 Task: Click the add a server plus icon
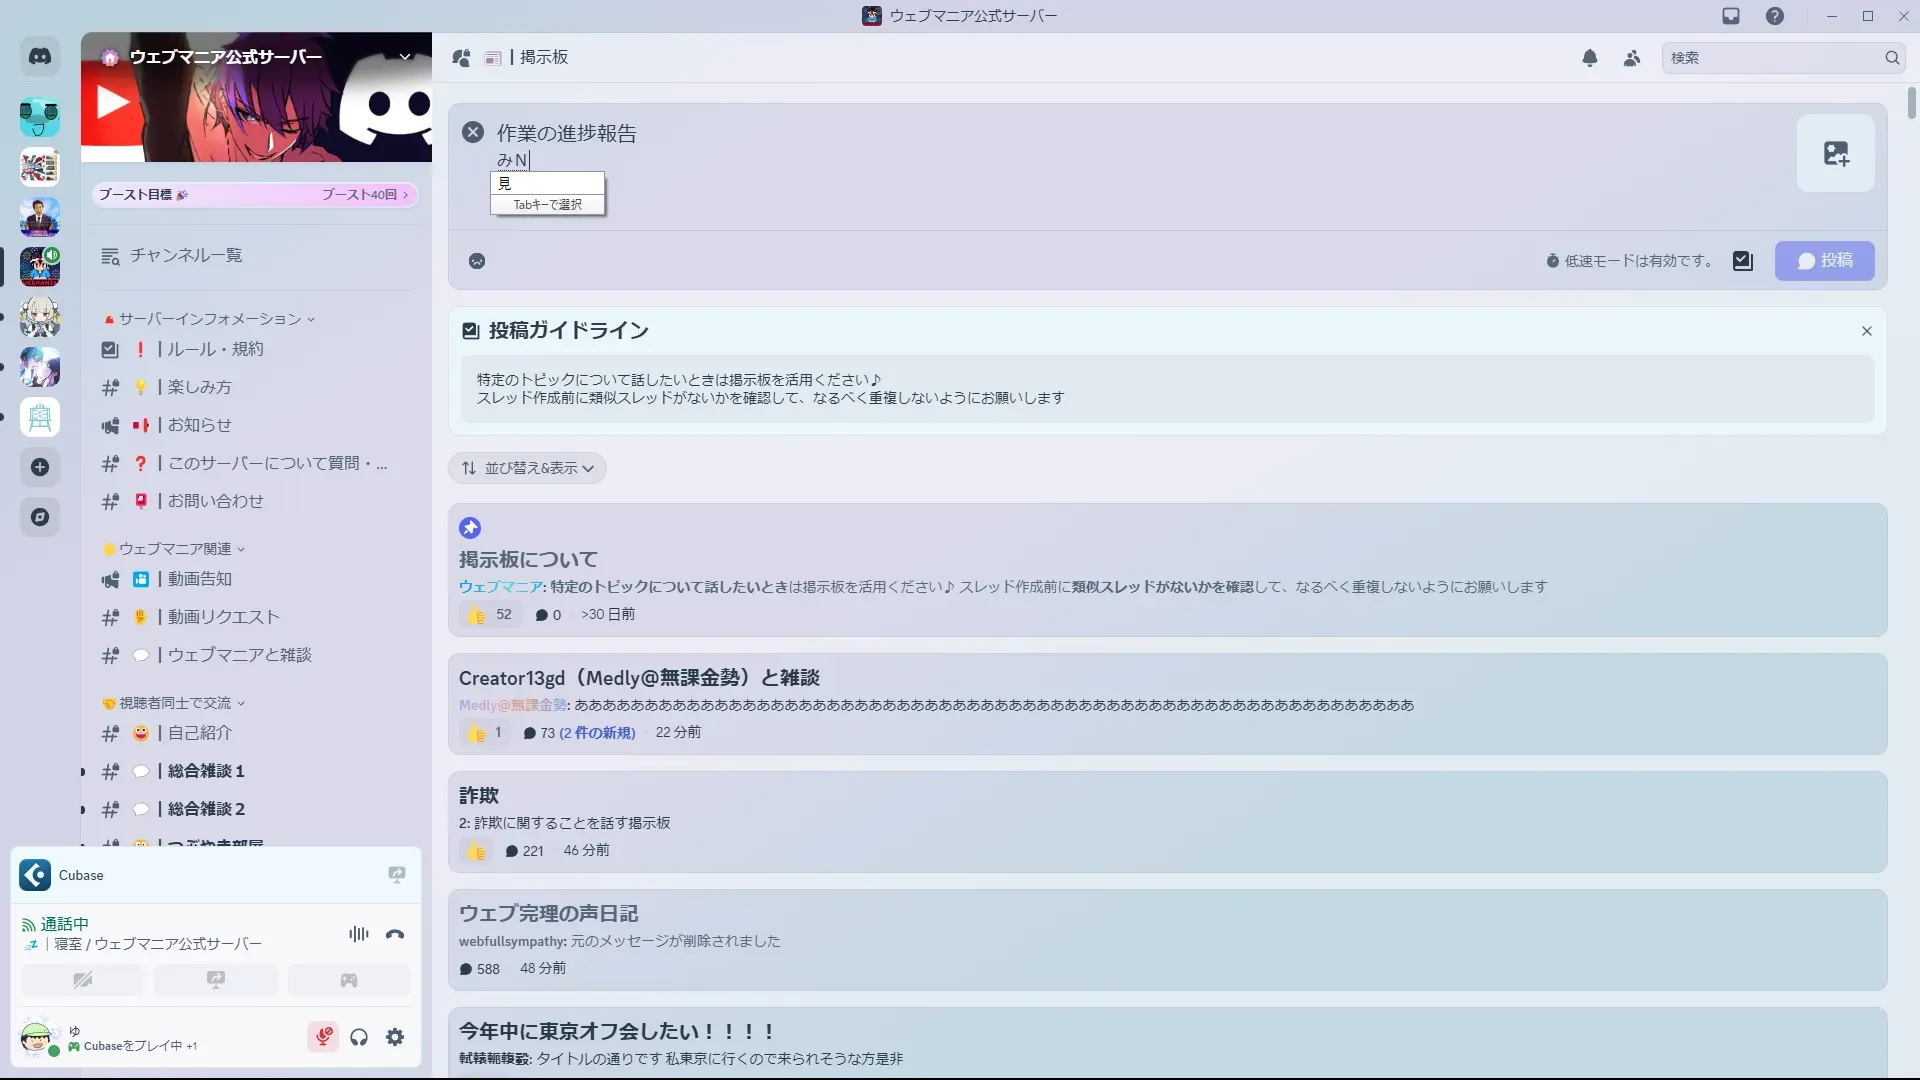pos(40,467)
